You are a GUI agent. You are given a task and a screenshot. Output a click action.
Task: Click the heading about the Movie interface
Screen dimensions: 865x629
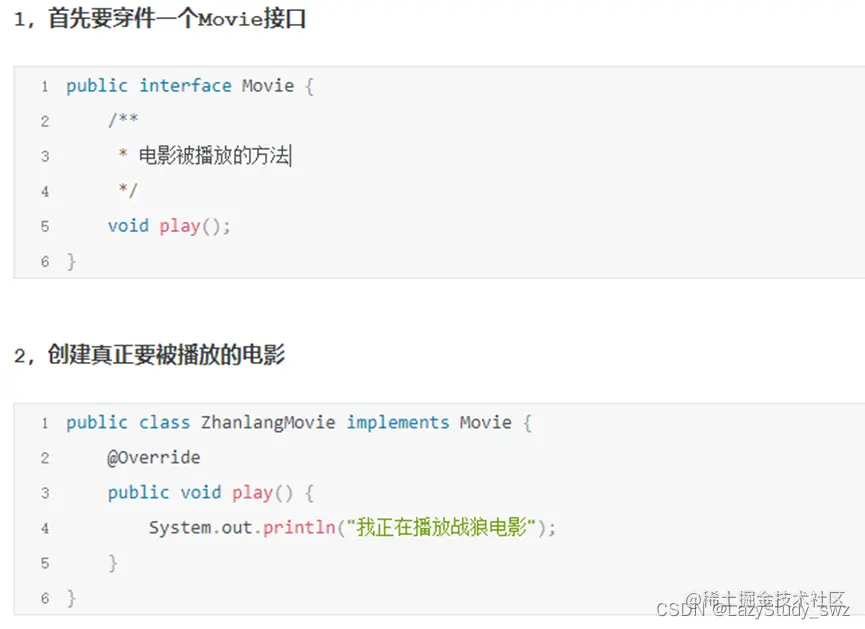[x=160, y=19]
